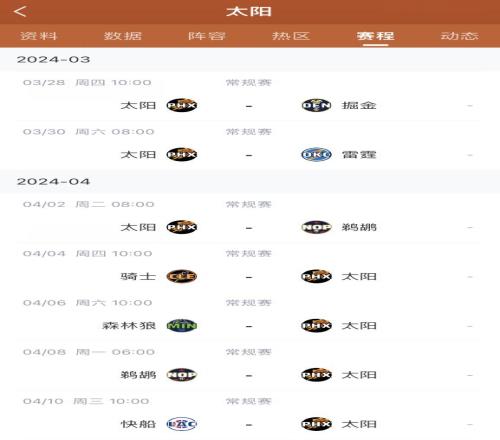500x440 pixels.
Task: Click PHX logo in the 03/28 game
Action: tap(182, 105)
